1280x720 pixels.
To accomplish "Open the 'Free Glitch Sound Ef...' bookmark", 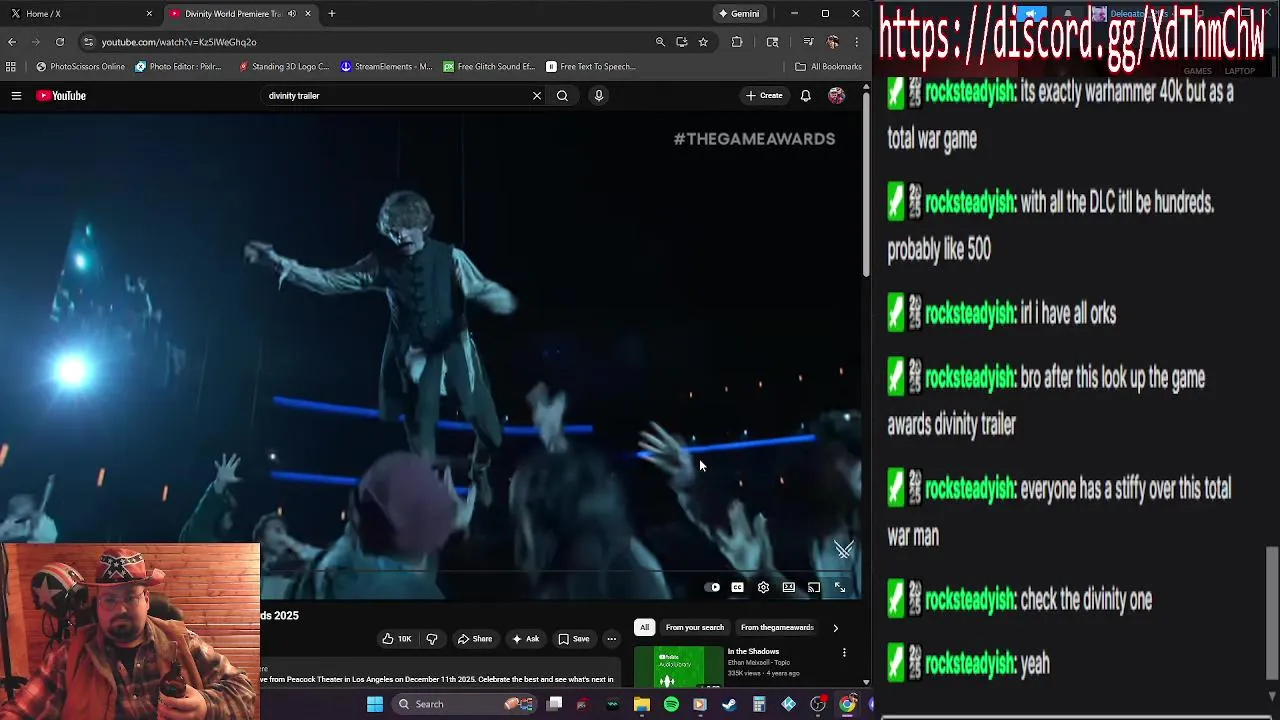I will tap(490, 67).
